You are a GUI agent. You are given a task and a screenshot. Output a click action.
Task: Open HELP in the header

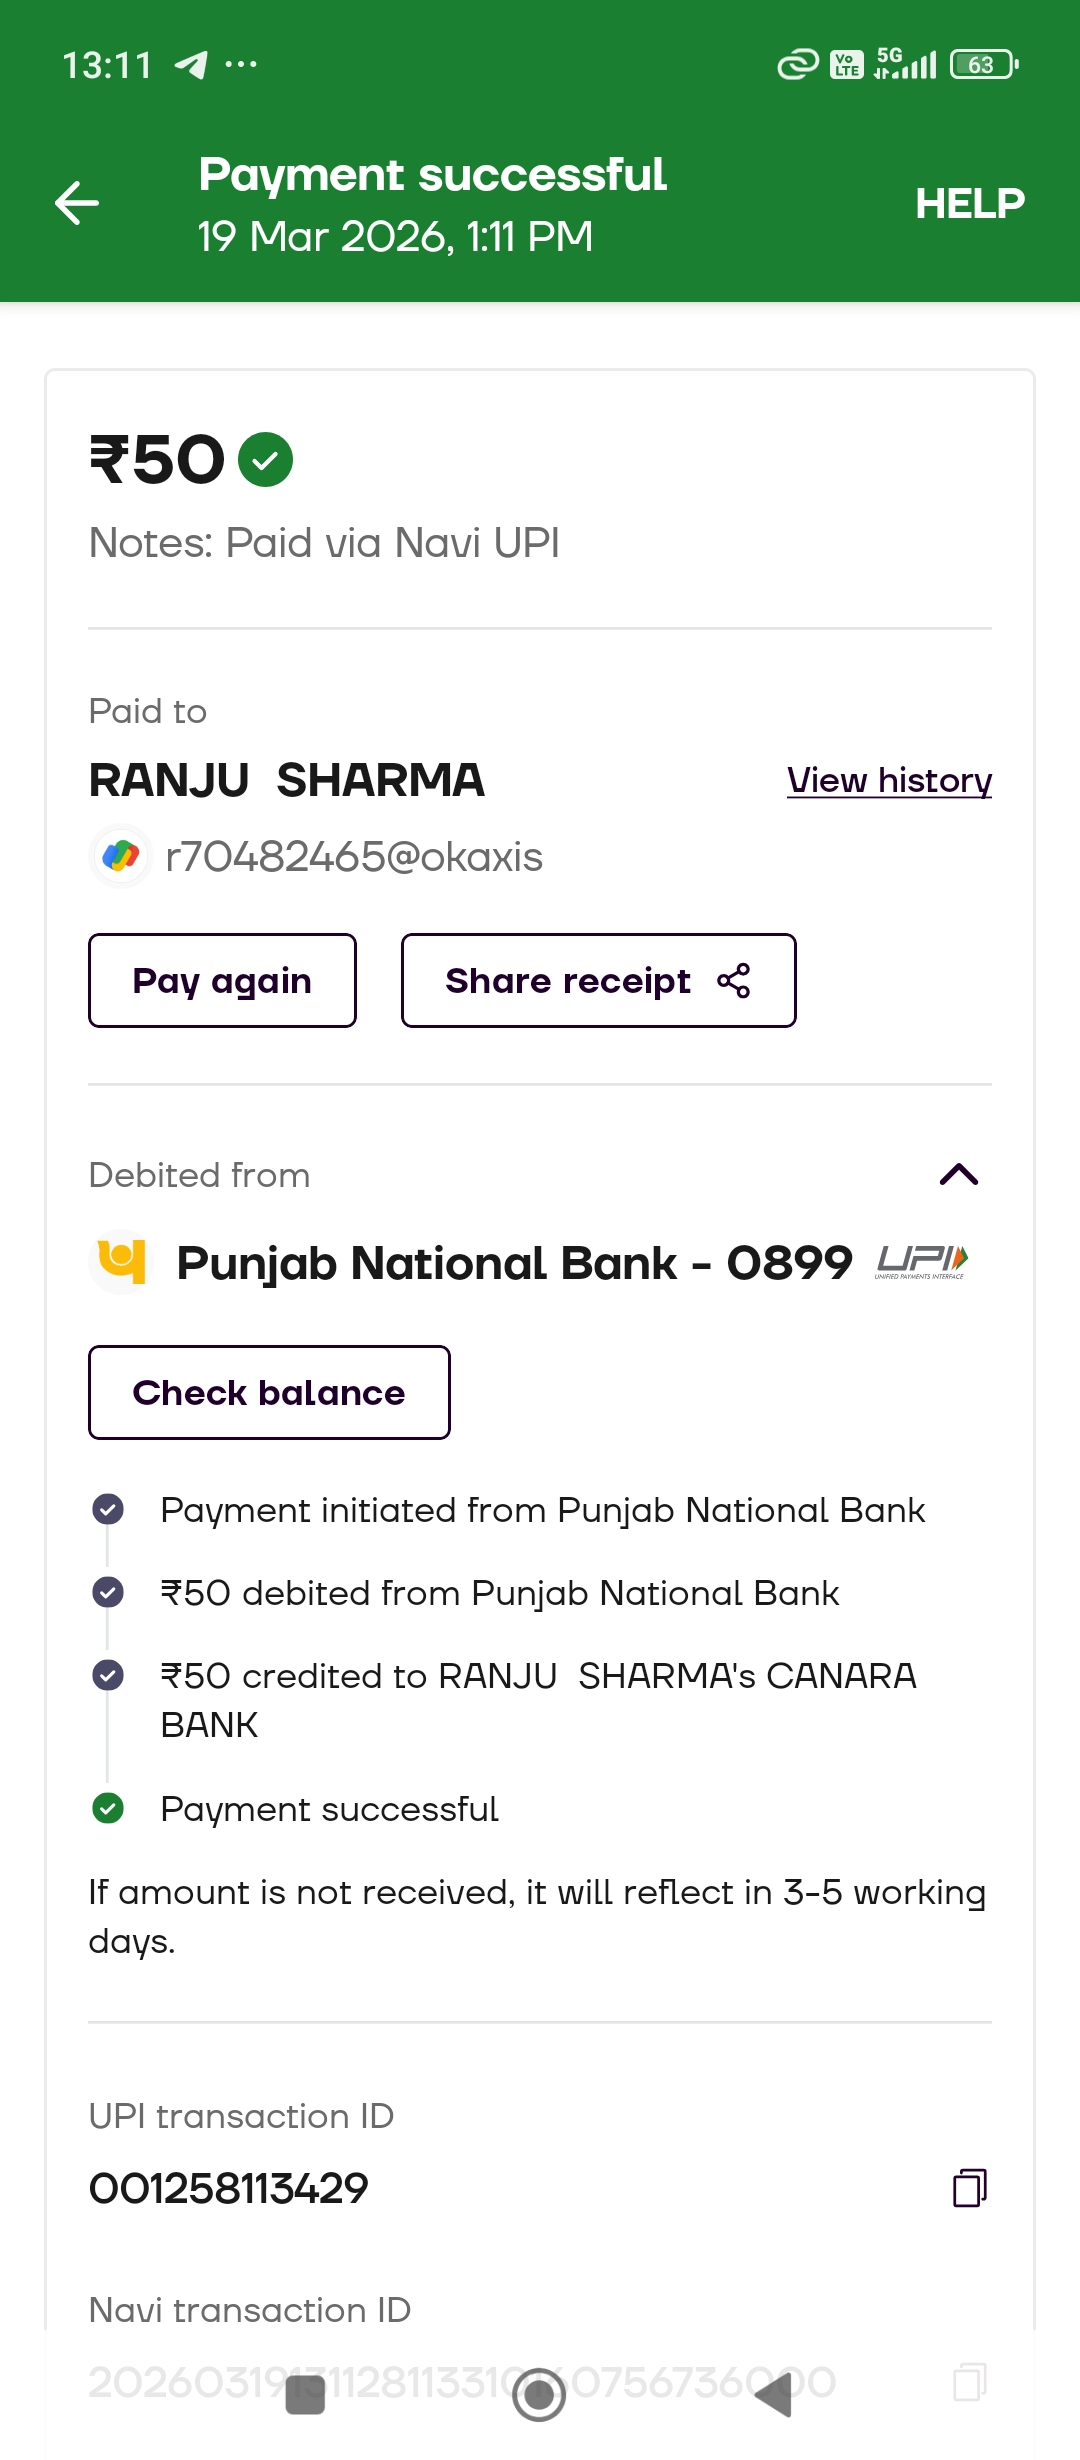(969, 204)
